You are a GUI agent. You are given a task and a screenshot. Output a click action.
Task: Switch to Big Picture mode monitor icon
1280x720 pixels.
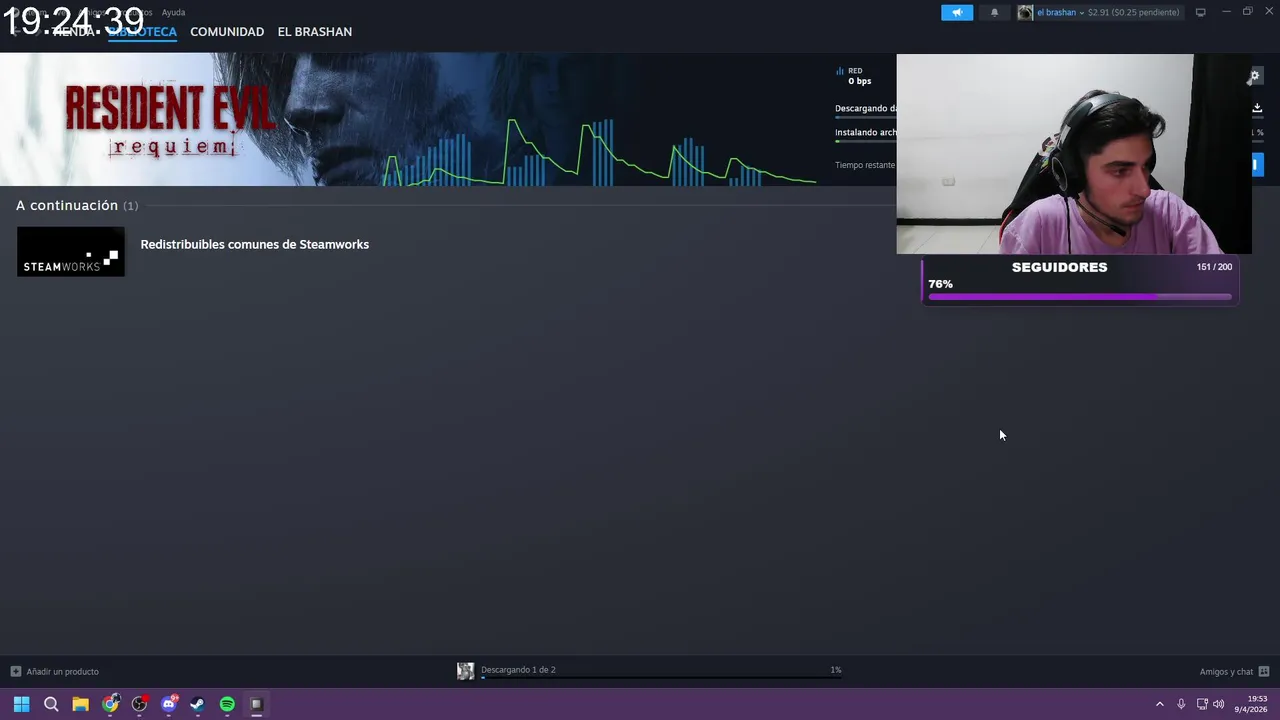pos(1201,12)
